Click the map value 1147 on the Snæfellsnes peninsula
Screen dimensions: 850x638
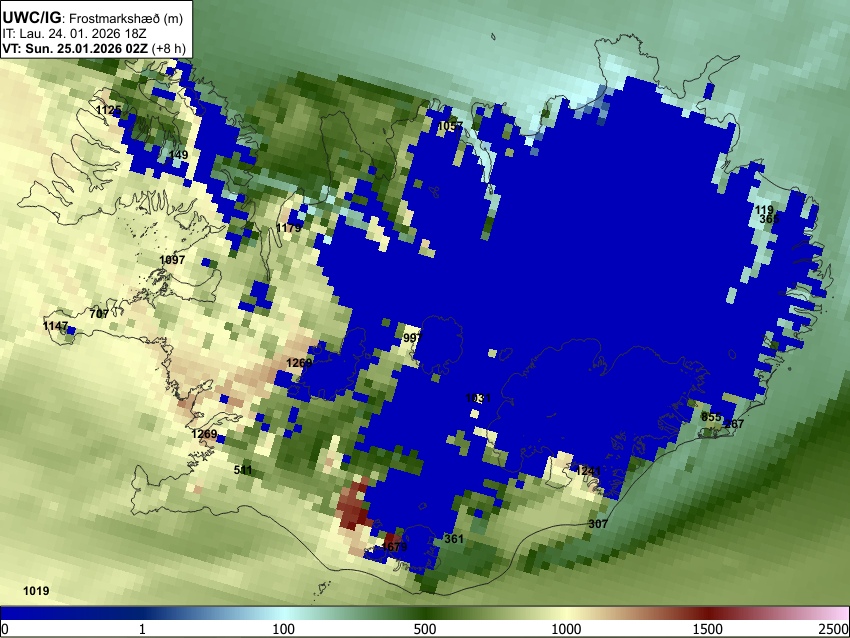pyautogui.click(x=55, y=326)
